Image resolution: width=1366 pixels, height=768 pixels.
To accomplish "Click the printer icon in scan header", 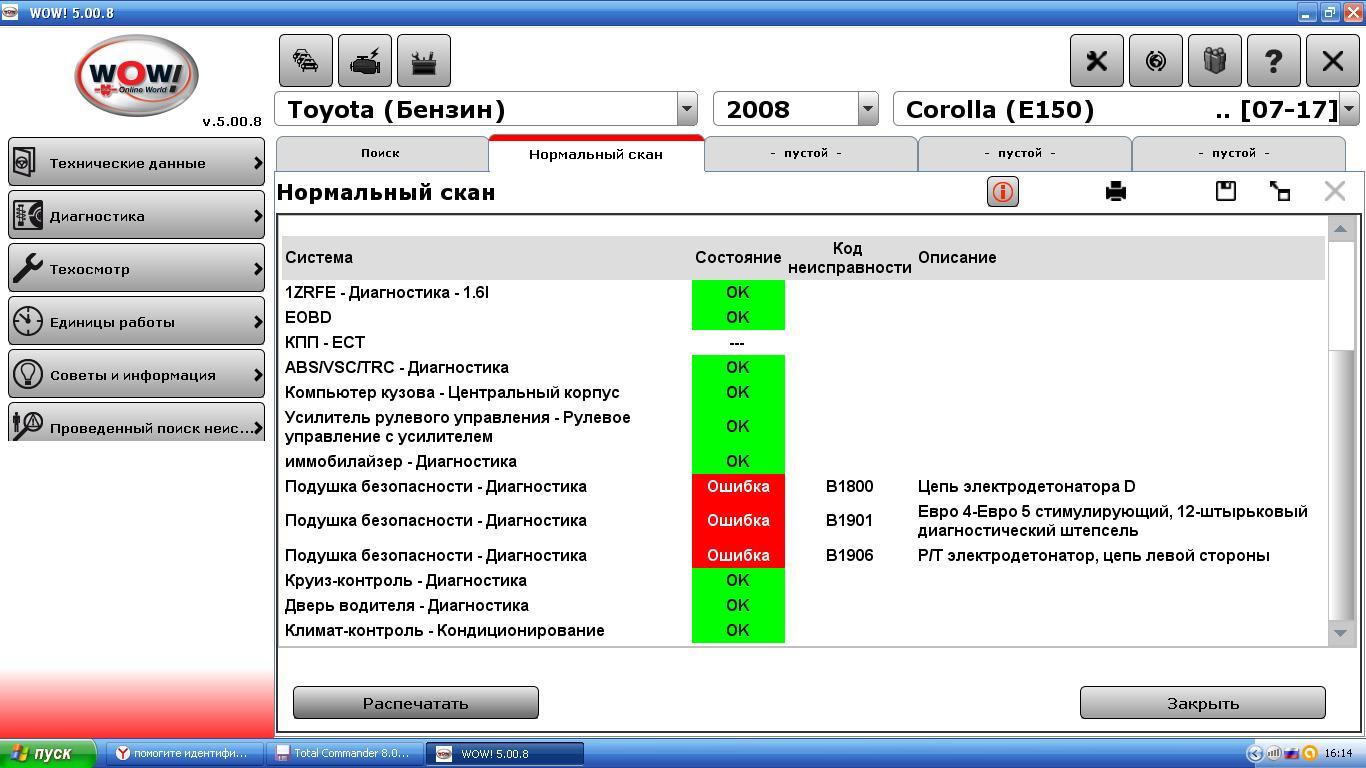I will [x=1116, y=191].
